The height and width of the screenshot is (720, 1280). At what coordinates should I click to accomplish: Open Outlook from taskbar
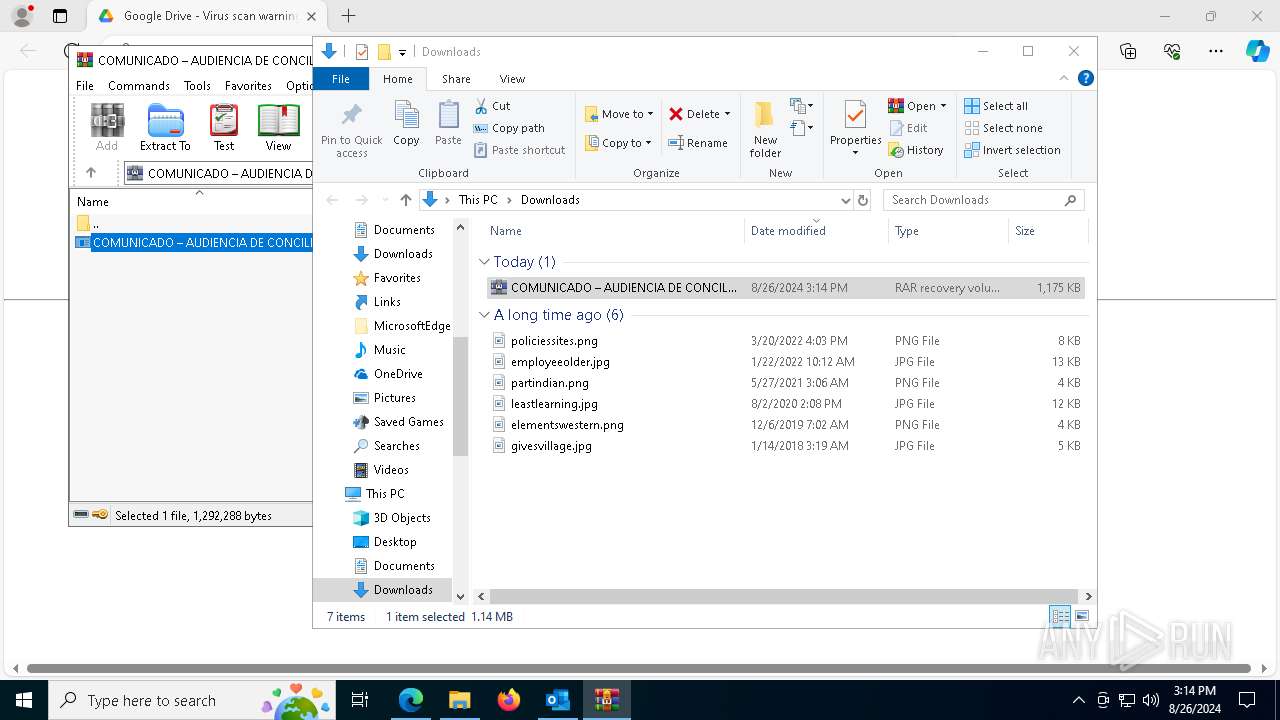coord(557,700)
